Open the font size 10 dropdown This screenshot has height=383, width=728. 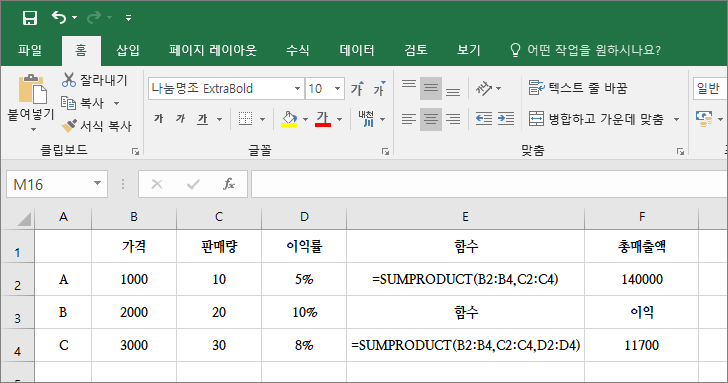click(x=338, y=88)
